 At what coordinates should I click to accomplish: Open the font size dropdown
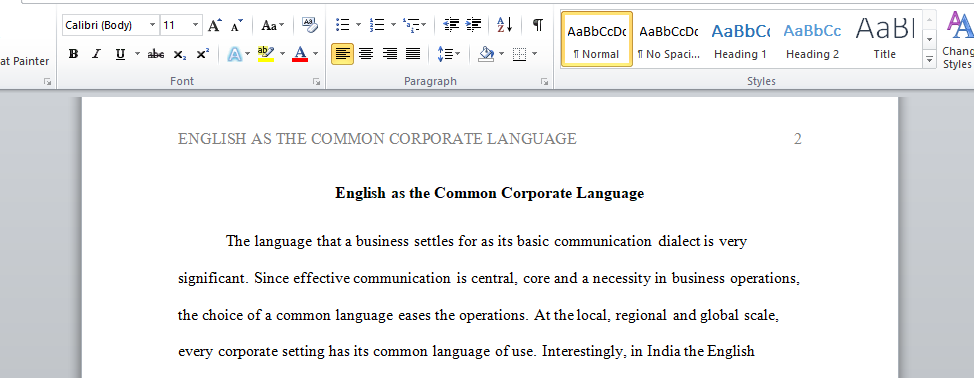[x=196, y=25]
